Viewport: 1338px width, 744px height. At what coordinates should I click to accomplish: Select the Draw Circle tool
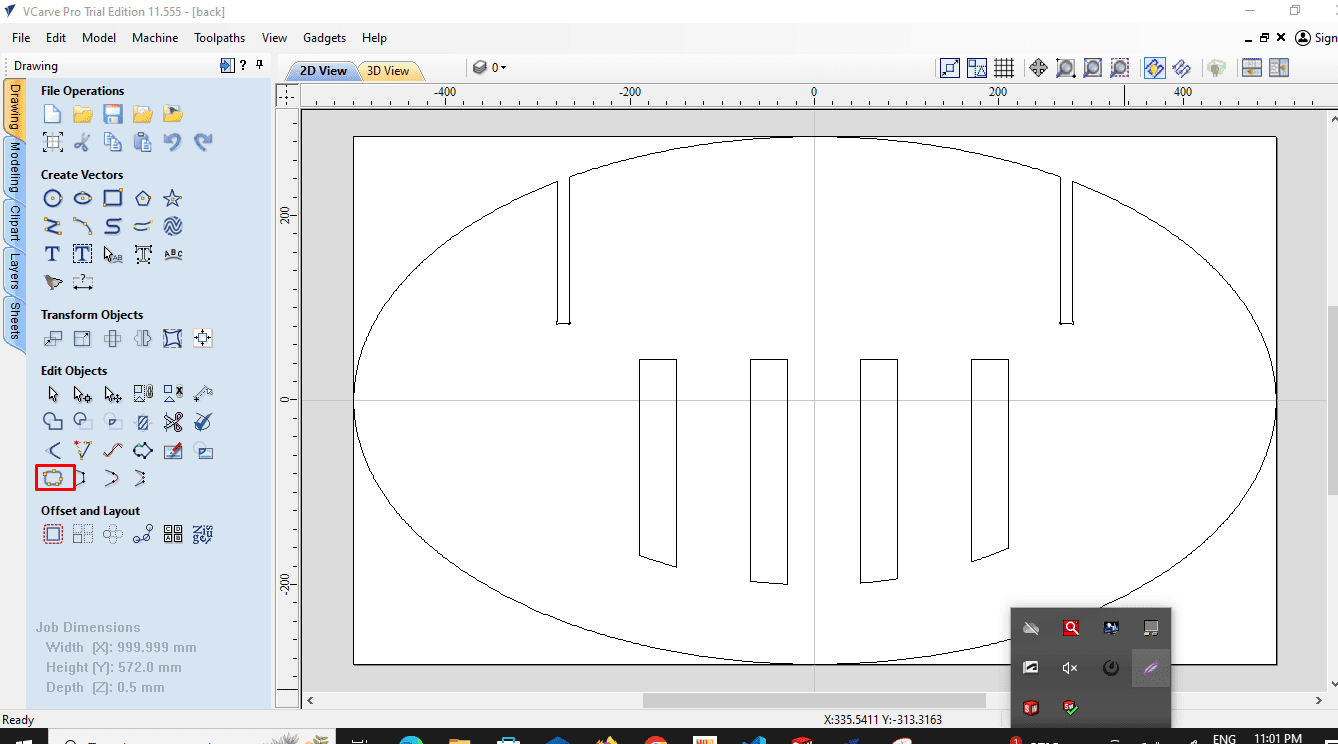(53, 198)
